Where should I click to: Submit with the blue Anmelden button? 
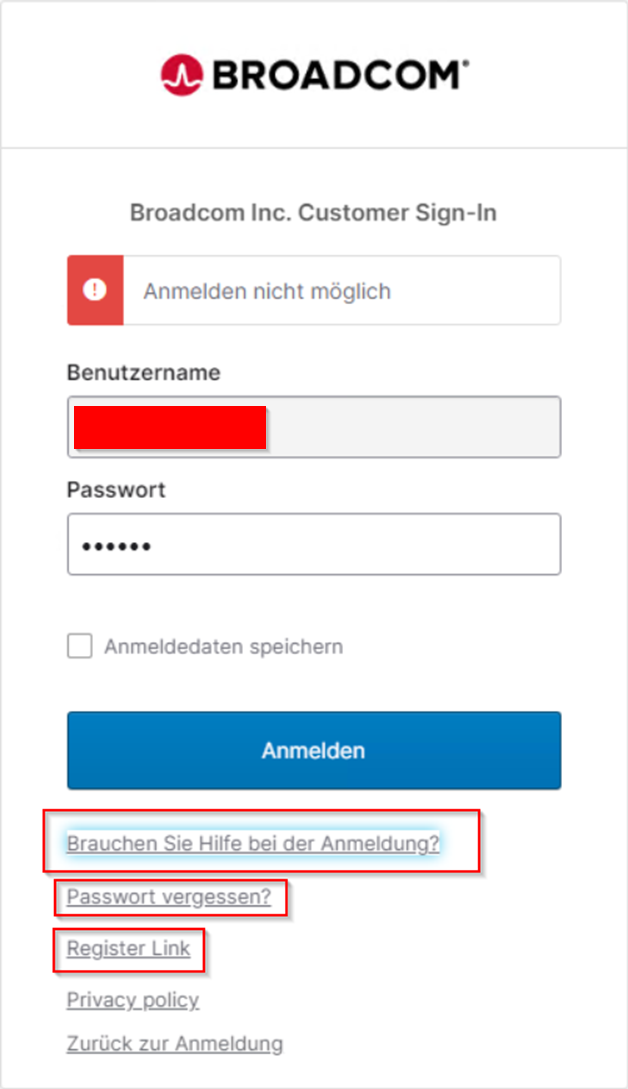pyautogui.click(x=314, y=750)
